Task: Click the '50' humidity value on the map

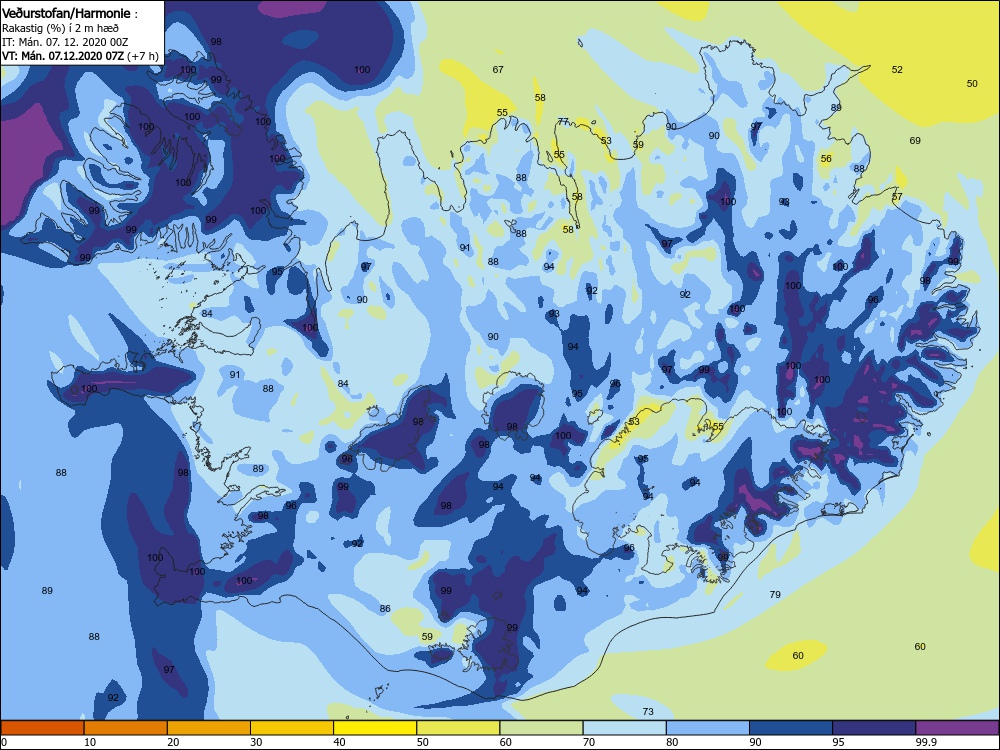Action: 972,84
